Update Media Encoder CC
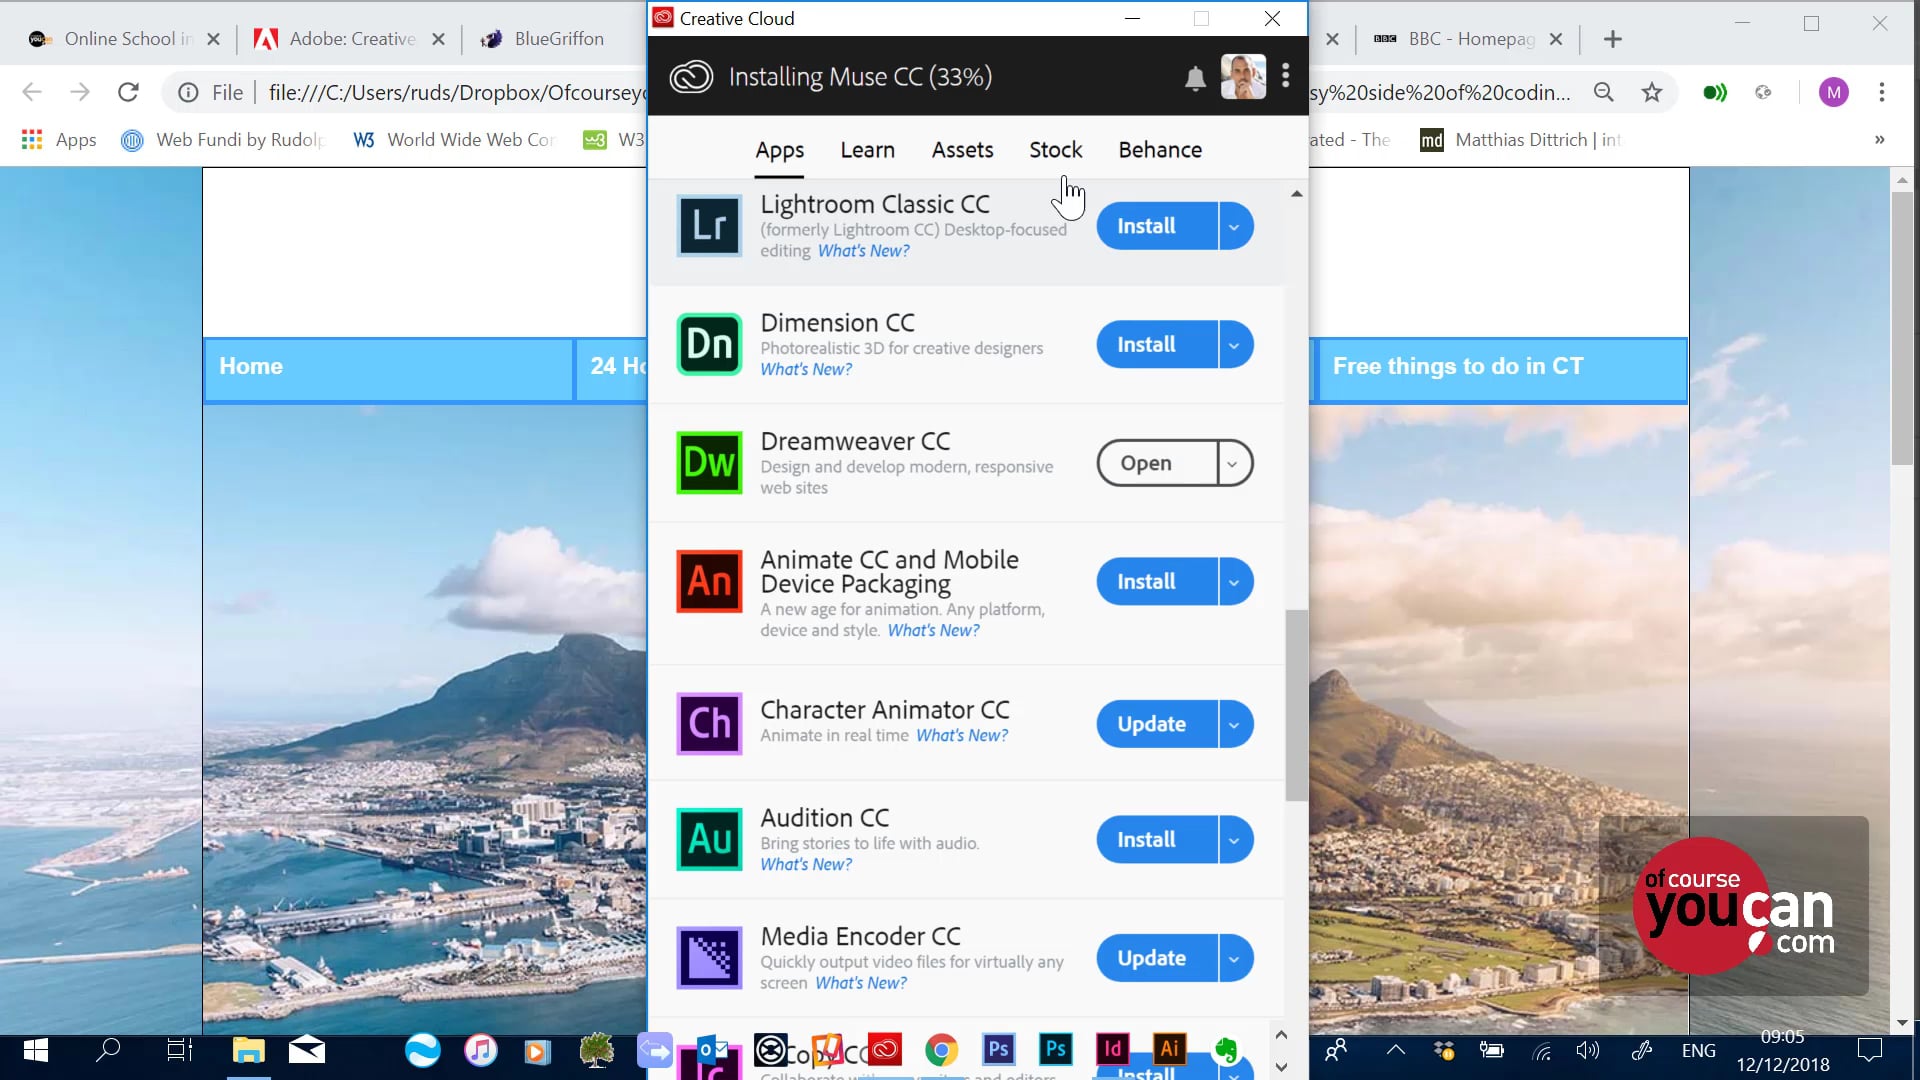The width and height of the screenshot is (1920, 1080). point(1157,958)
